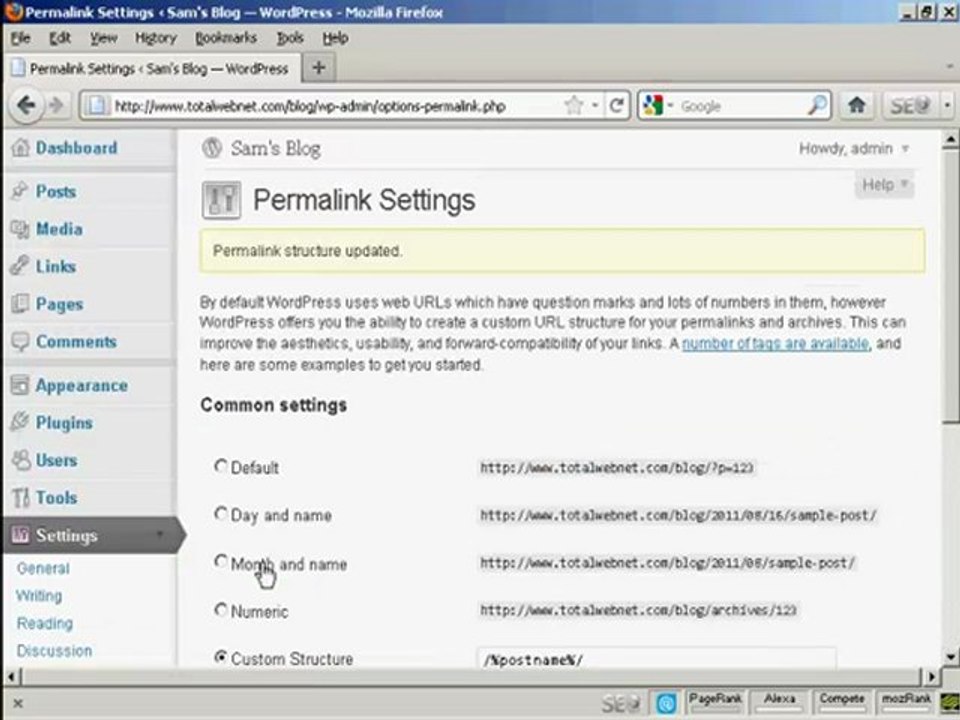
Task: Open the File menu
Action: (20, 38)
